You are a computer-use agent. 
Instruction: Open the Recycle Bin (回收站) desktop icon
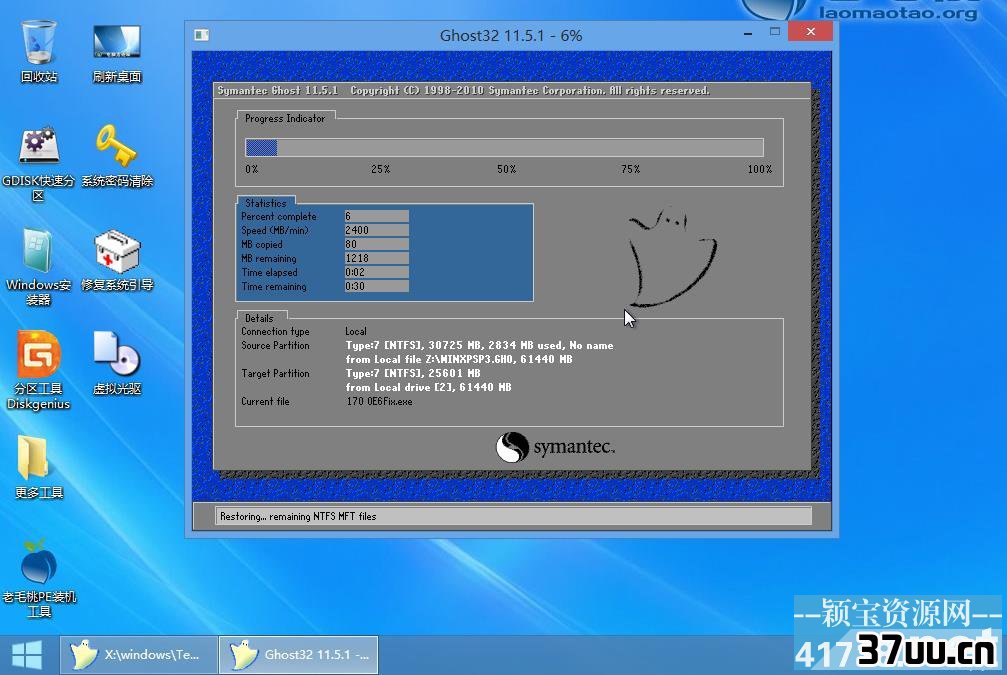pos(39,51)
